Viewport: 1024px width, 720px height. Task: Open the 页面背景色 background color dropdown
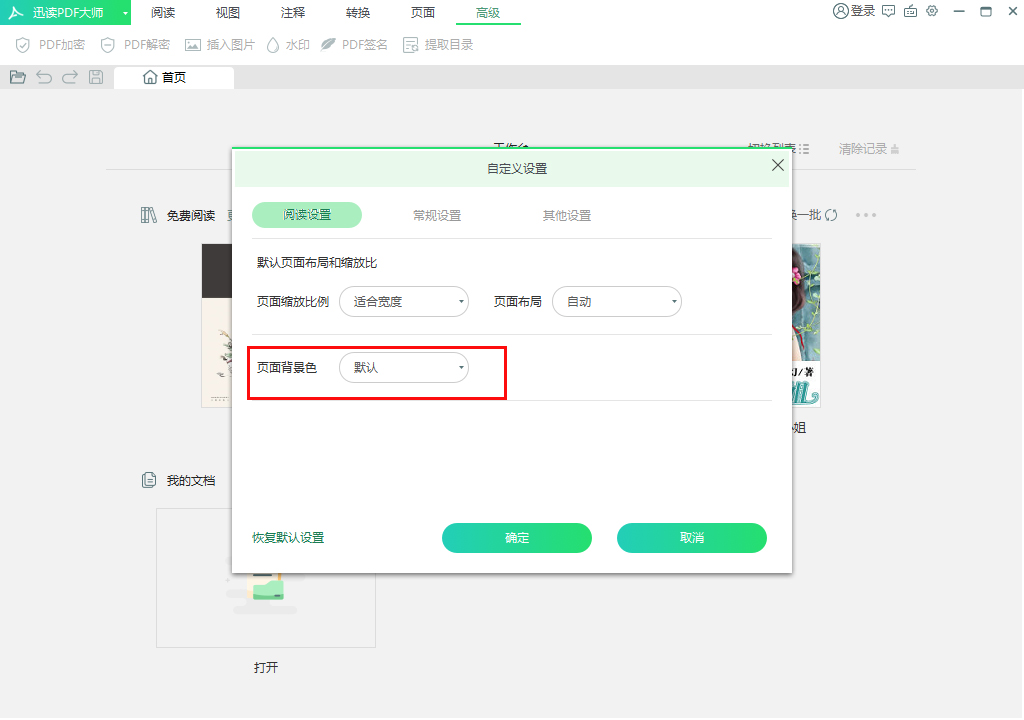click(404, 367)
